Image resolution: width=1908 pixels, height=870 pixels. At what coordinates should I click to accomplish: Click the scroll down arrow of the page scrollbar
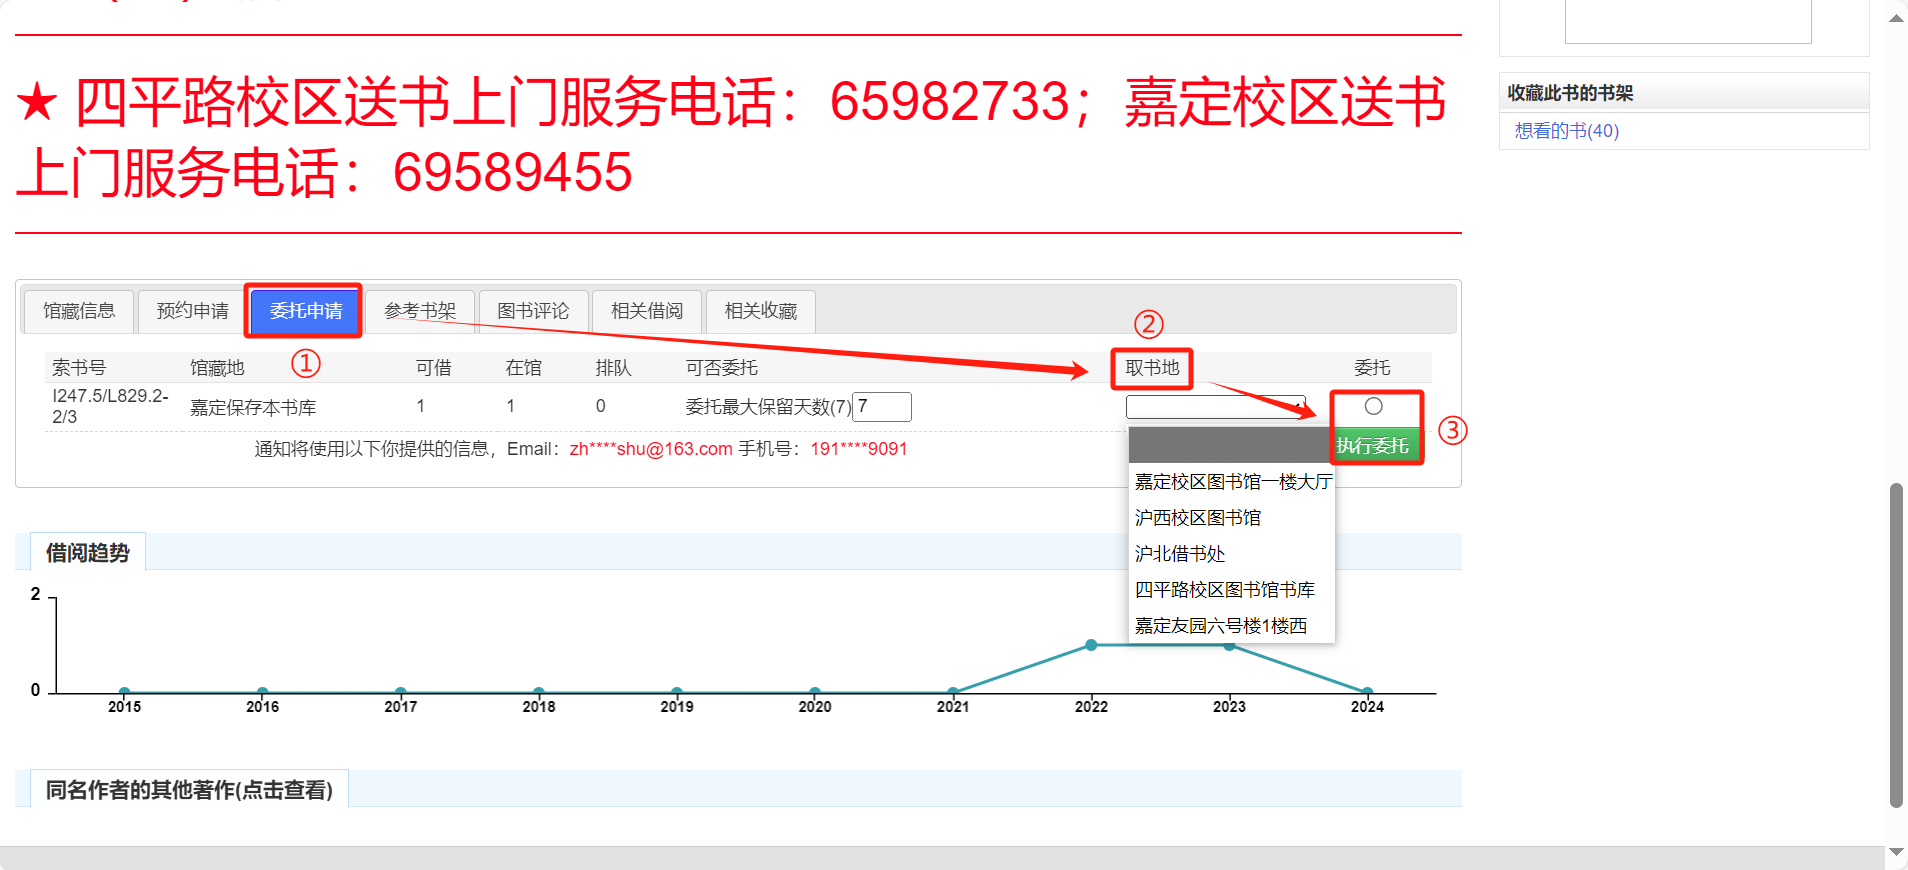[x=1896, y=853]
